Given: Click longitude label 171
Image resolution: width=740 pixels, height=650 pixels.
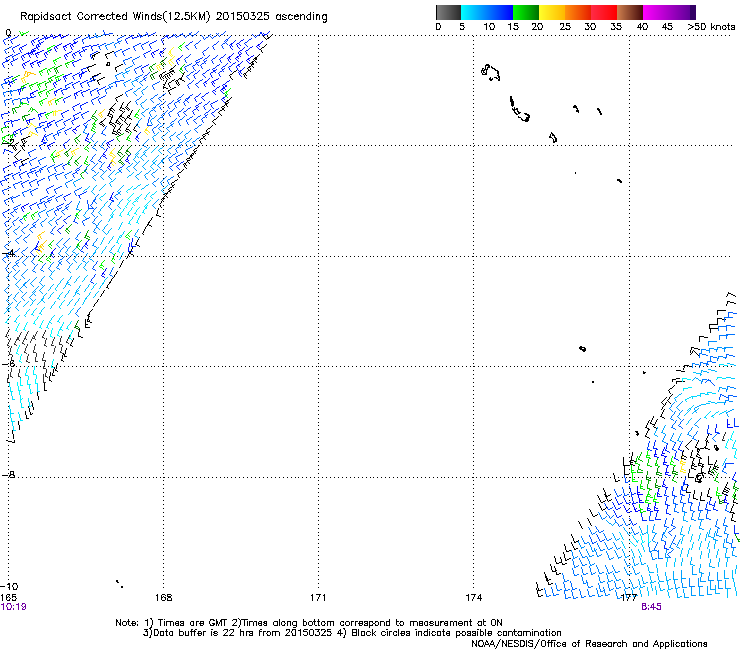Looking at the screenshot, I should point(318,597).
